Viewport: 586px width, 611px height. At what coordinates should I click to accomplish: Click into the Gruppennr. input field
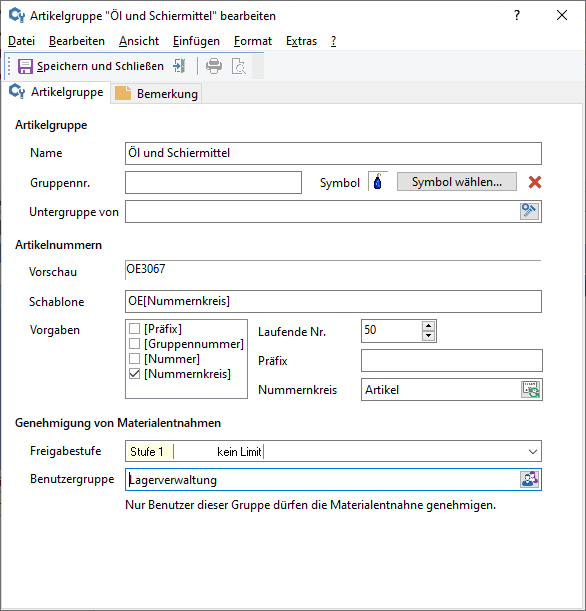click(x=213, y=182)
